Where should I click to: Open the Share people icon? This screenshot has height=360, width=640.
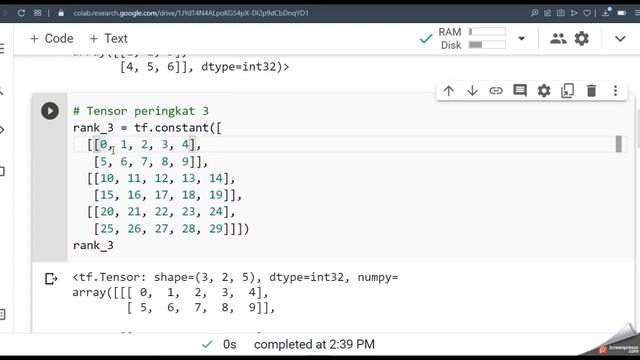(558, 38)
